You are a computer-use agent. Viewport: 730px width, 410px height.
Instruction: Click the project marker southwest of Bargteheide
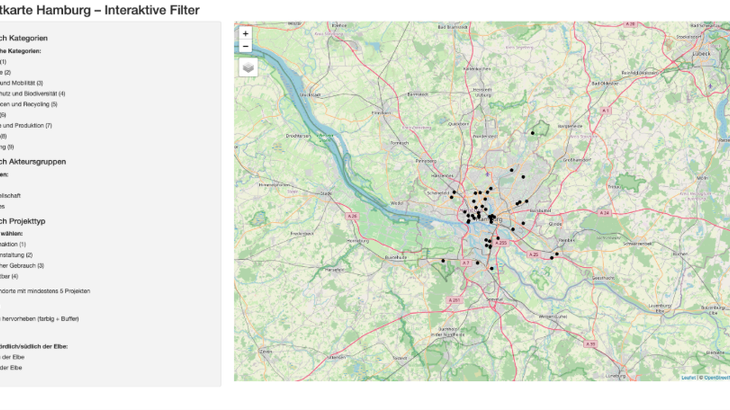click(x=533, y=133)
